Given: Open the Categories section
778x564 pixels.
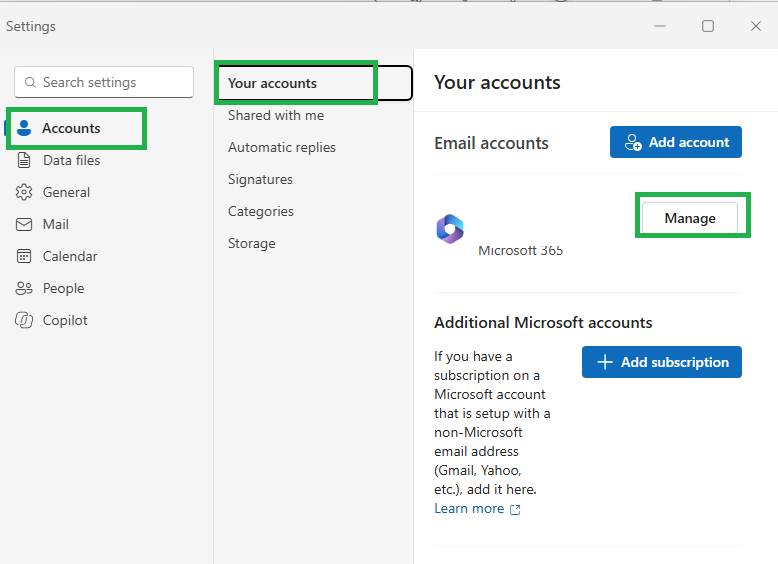Looking at the screenshot, I should point(260,211).
